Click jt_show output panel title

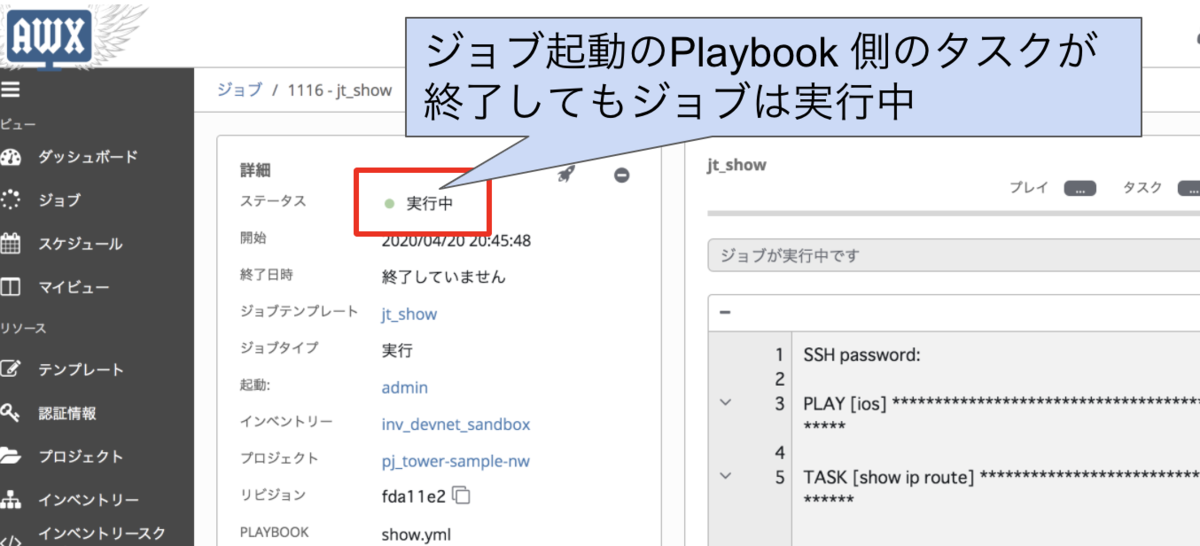736,165
